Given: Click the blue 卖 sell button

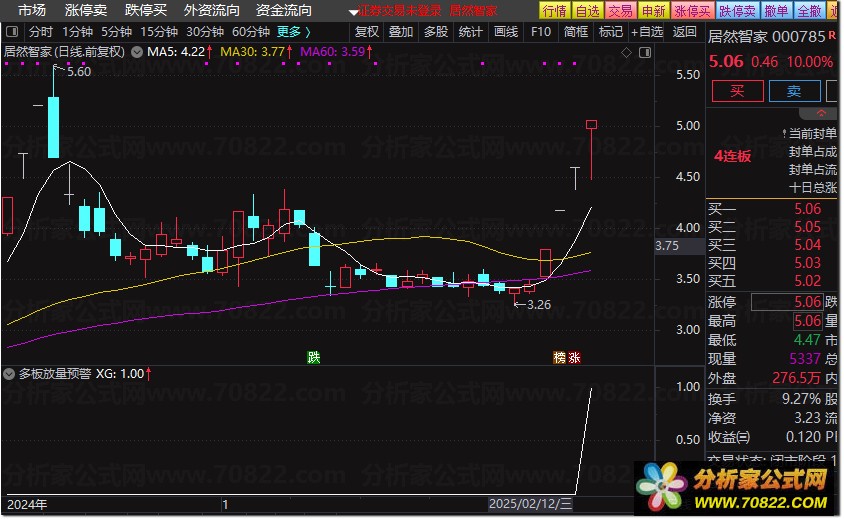Looking at the screenshot, I should click(x=794, y=91).
